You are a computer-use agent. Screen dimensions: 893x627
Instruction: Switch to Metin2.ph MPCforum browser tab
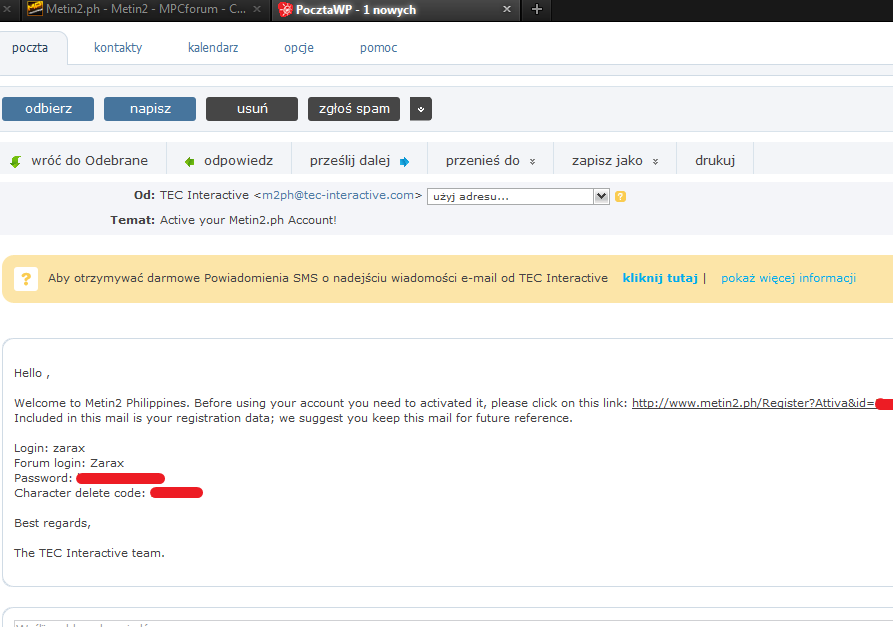[145, 9]
